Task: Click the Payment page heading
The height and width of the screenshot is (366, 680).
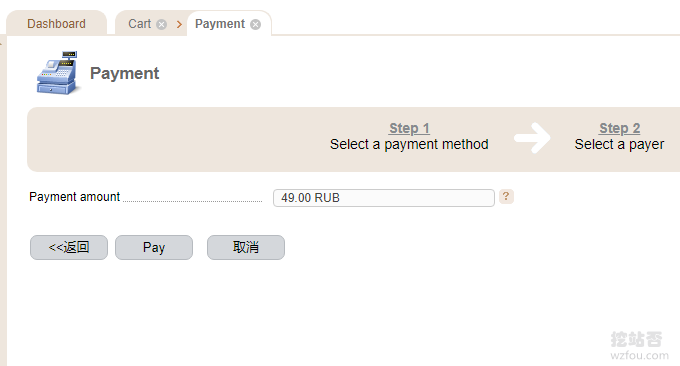Action: [124, 73]
